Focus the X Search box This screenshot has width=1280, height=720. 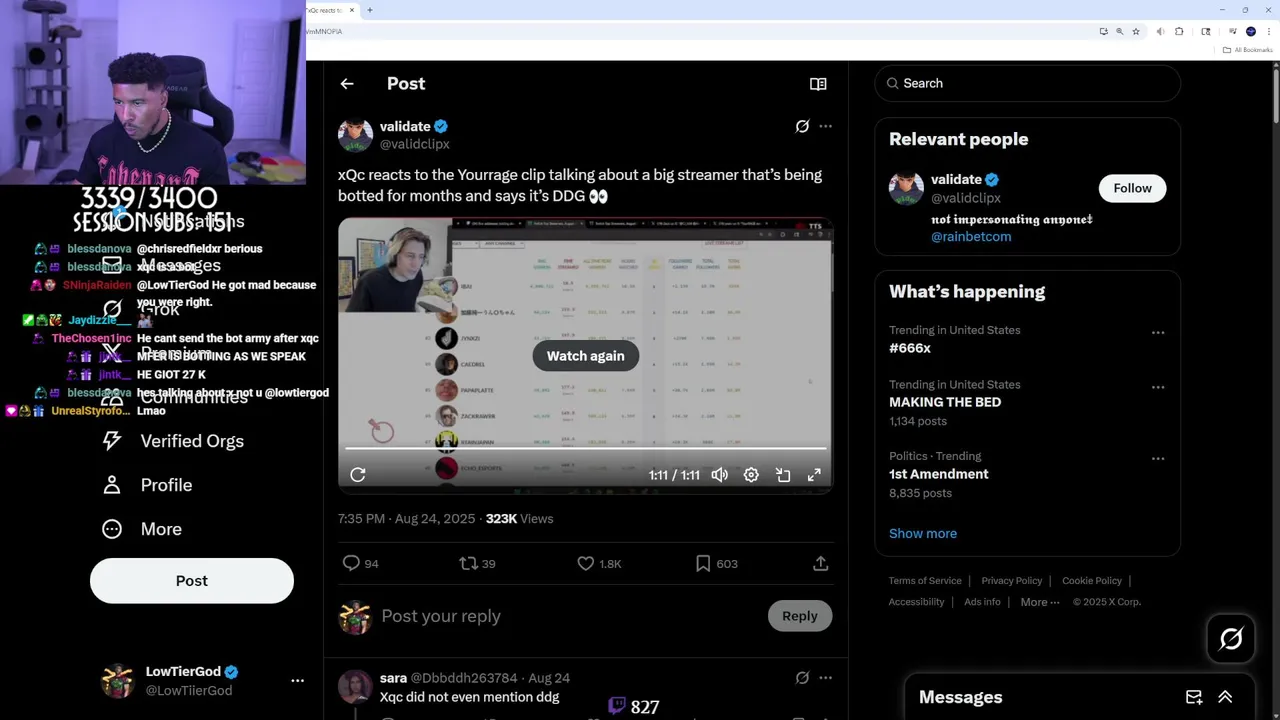(1027, 83)
